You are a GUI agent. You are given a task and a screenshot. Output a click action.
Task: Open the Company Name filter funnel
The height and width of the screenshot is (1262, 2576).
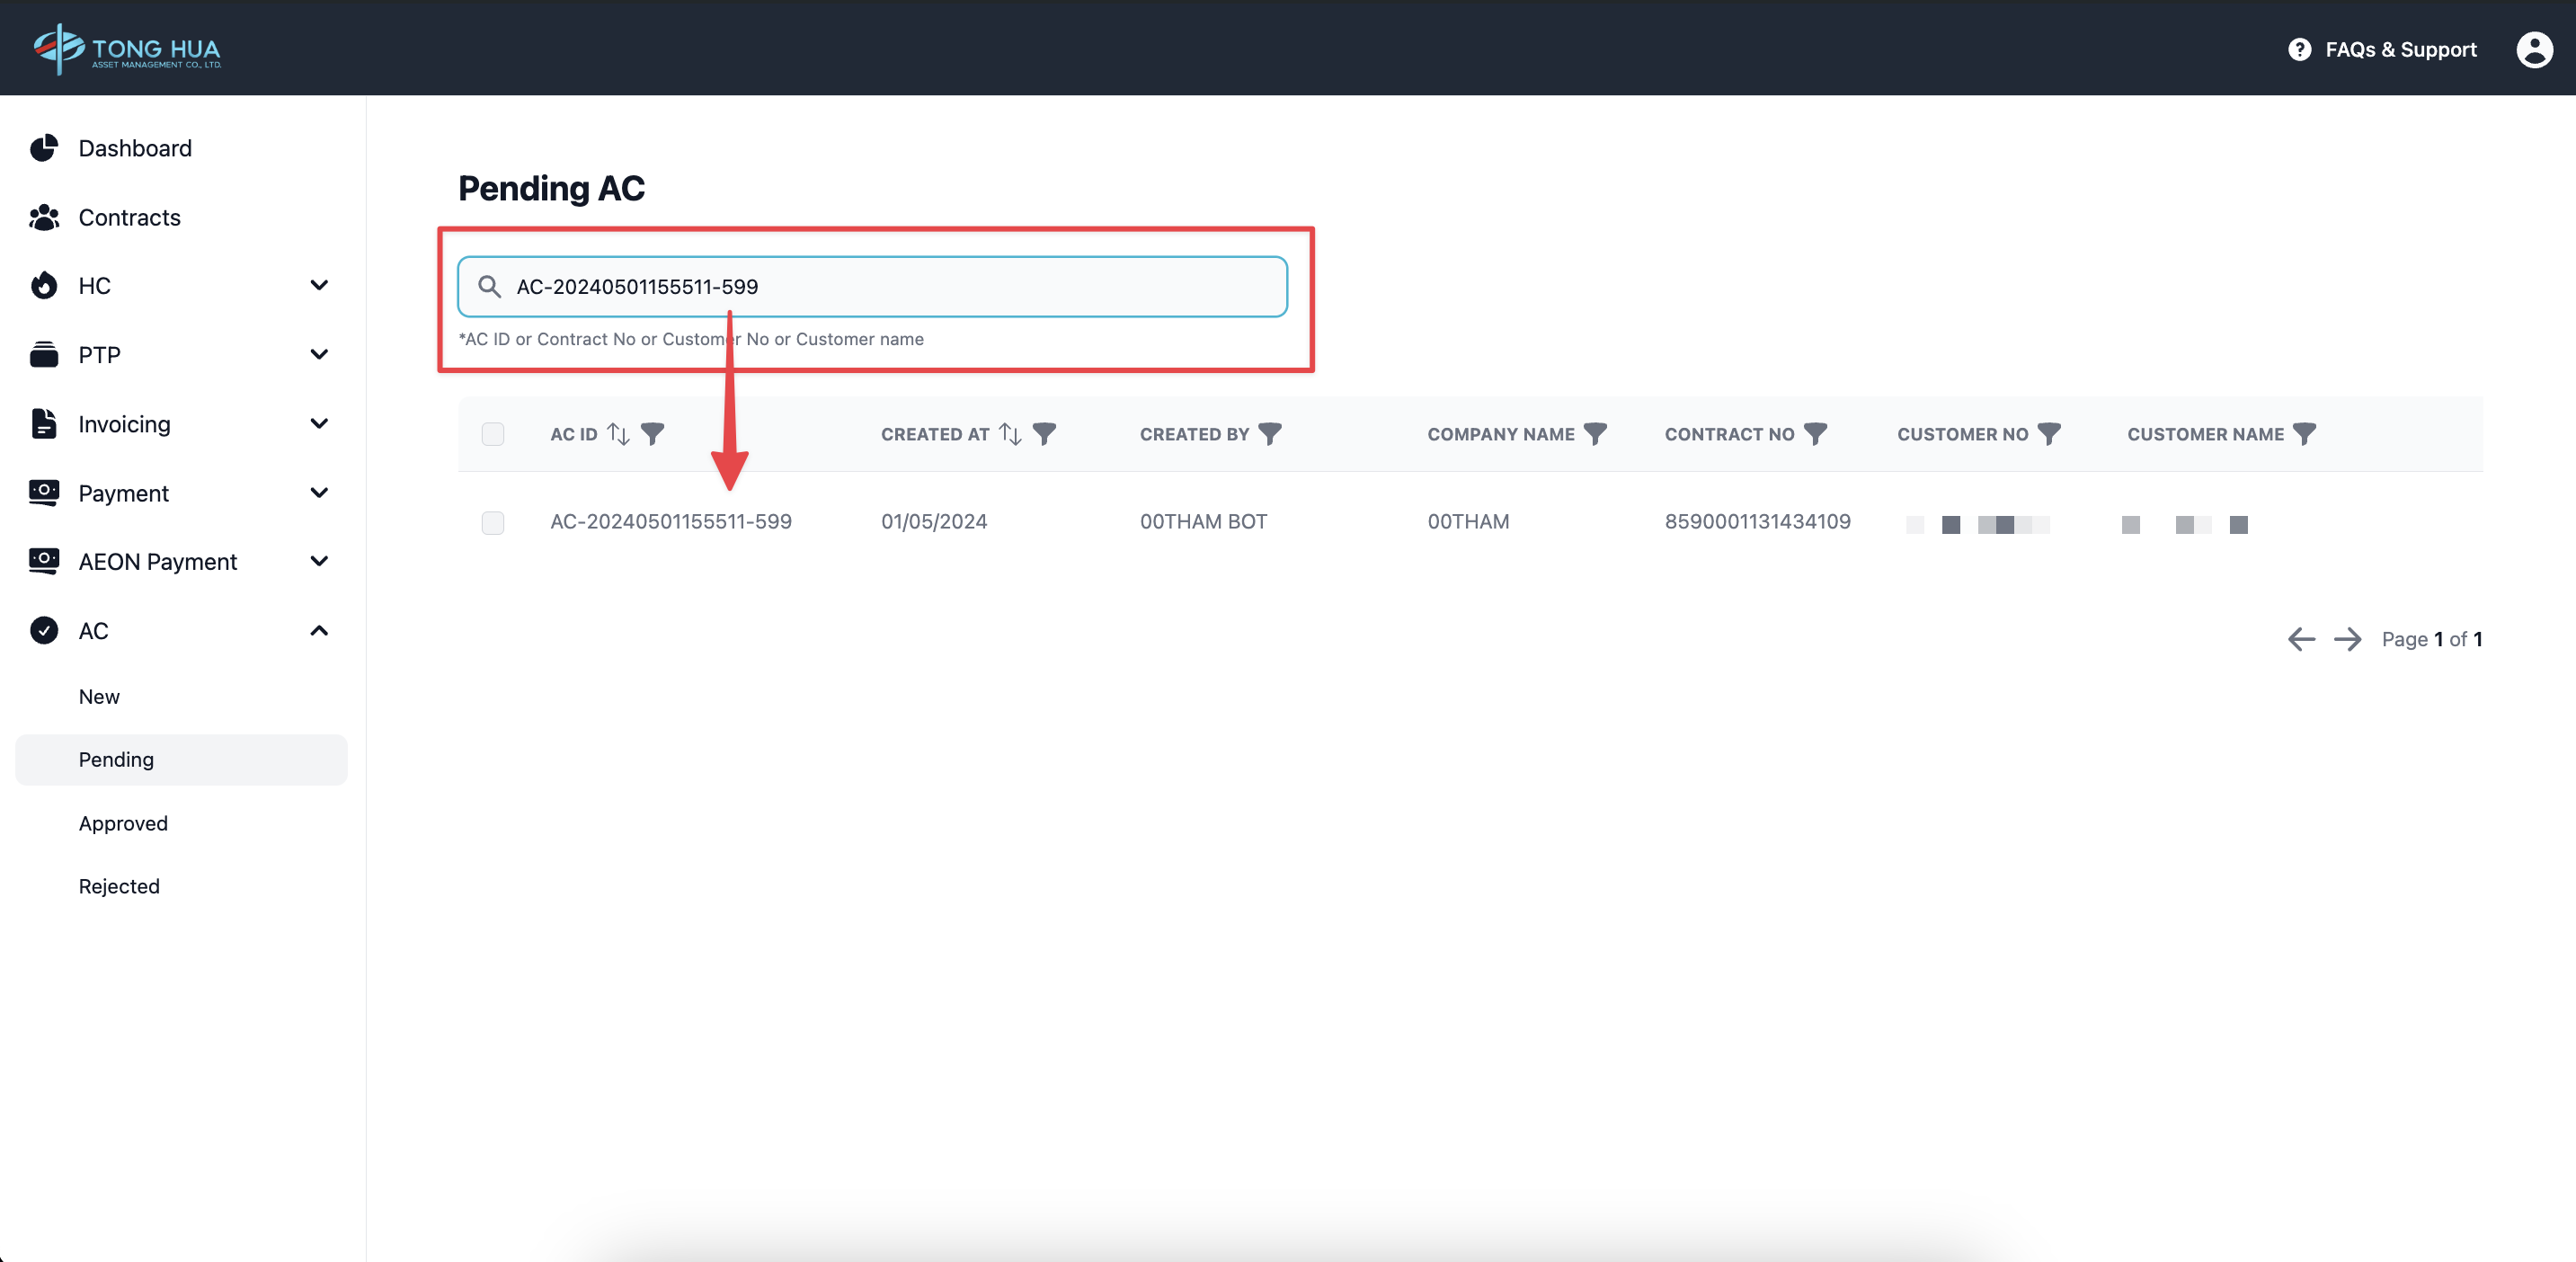[1595, 434]
